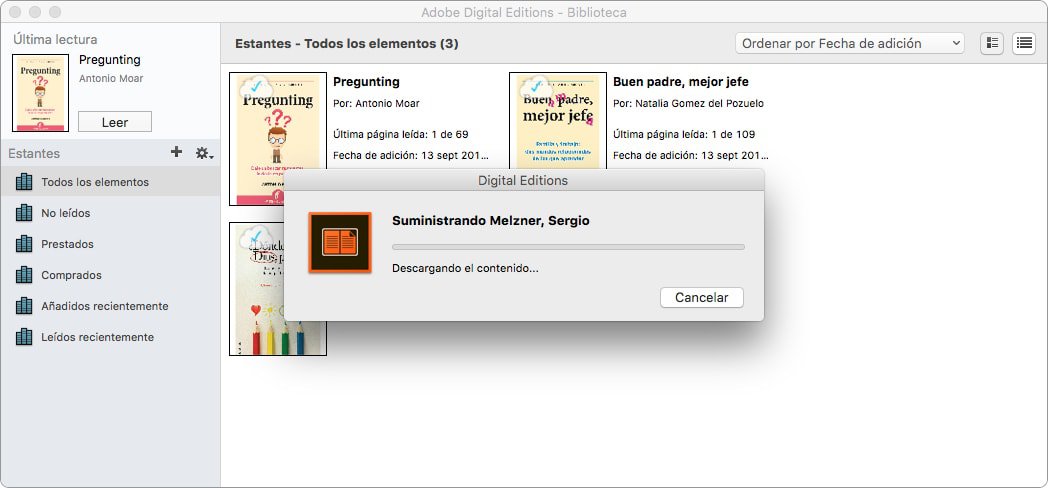
Task: Cancel the download in Digital Editions dialog
Action: click(702, 297)
